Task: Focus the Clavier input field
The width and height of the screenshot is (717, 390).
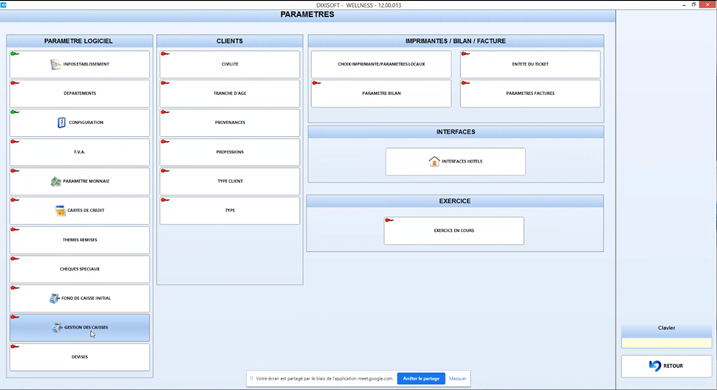Action: [666, 343]
